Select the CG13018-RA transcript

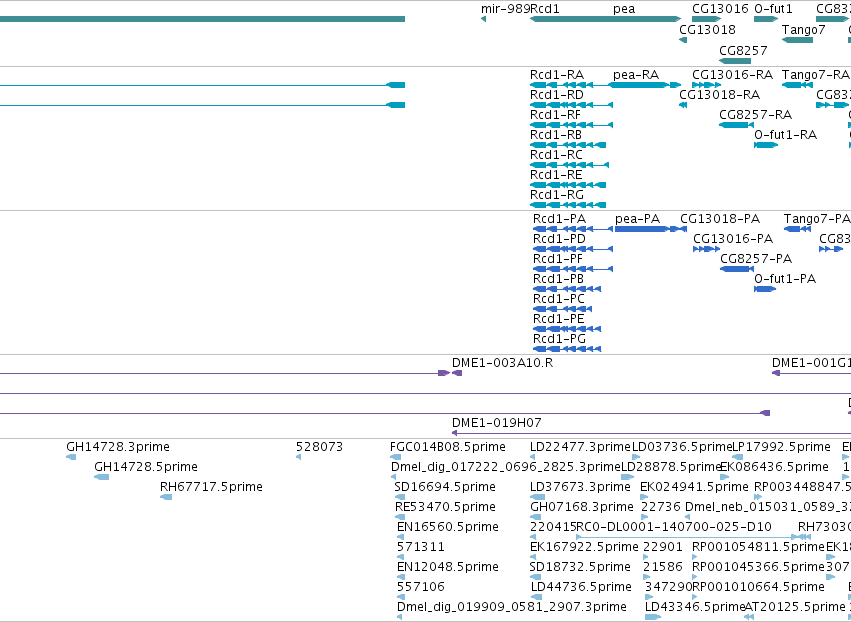pyautogui.click(x=683, y=105)
